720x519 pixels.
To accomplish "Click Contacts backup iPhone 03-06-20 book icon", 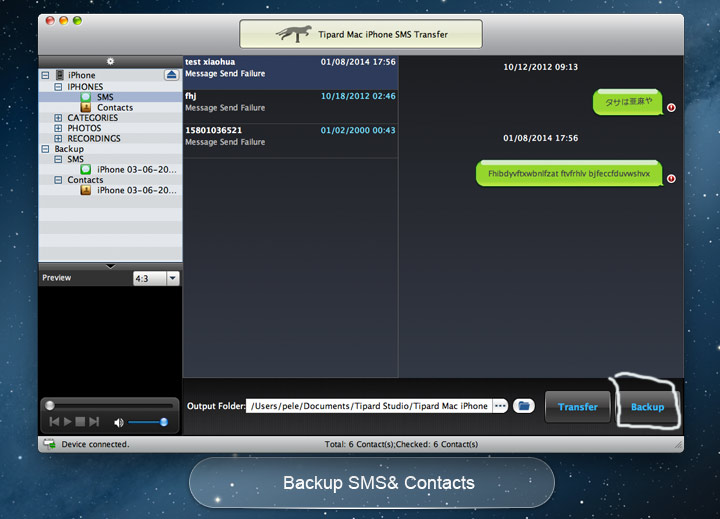I will click(85, 190).
